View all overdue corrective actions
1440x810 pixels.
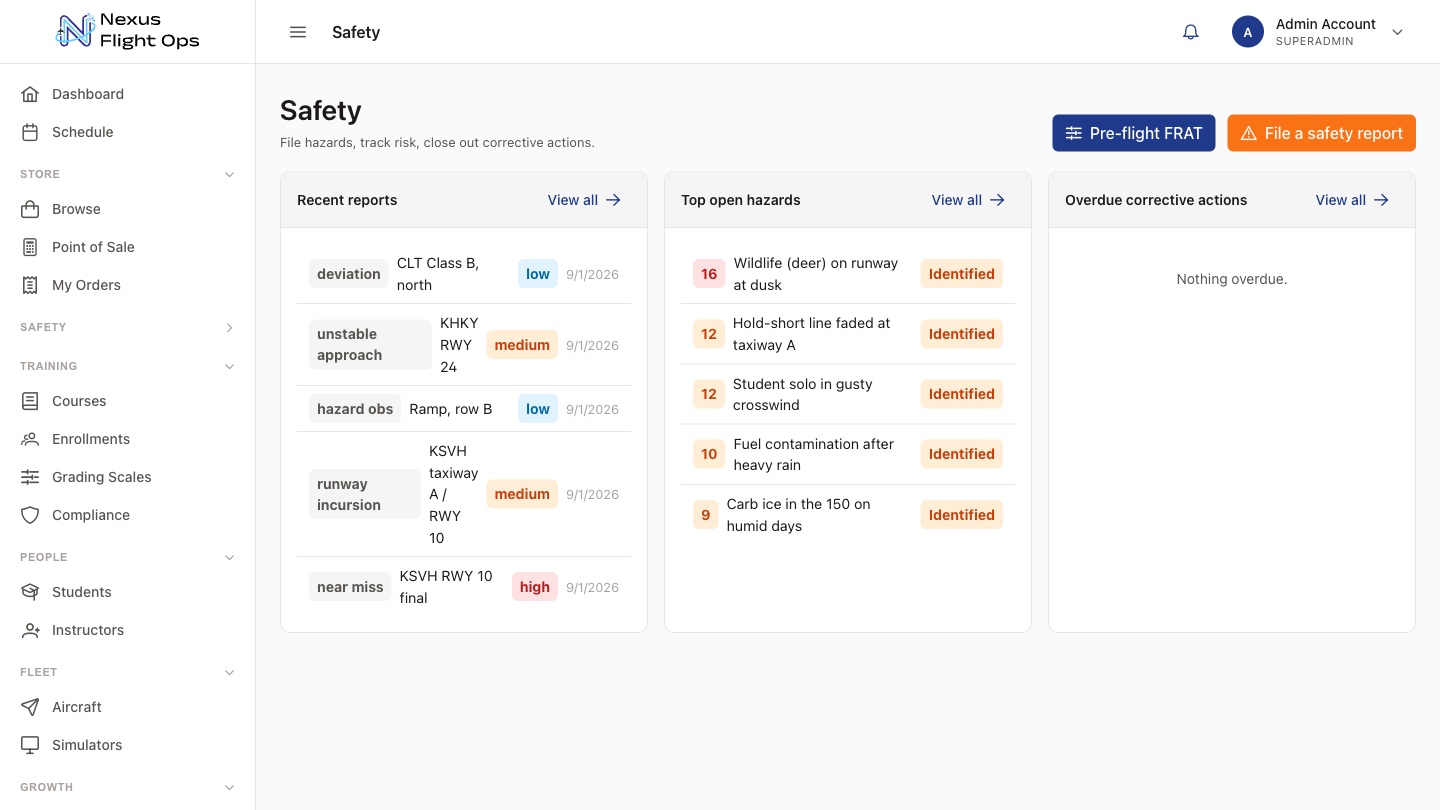click(1353, 200)
